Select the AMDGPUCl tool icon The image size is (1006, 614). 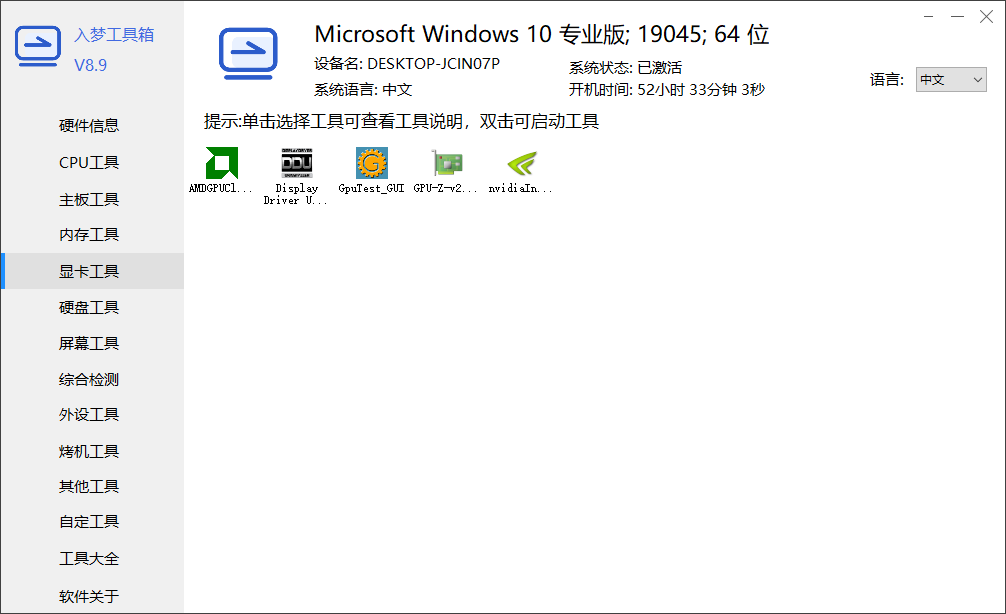point(221,163)
